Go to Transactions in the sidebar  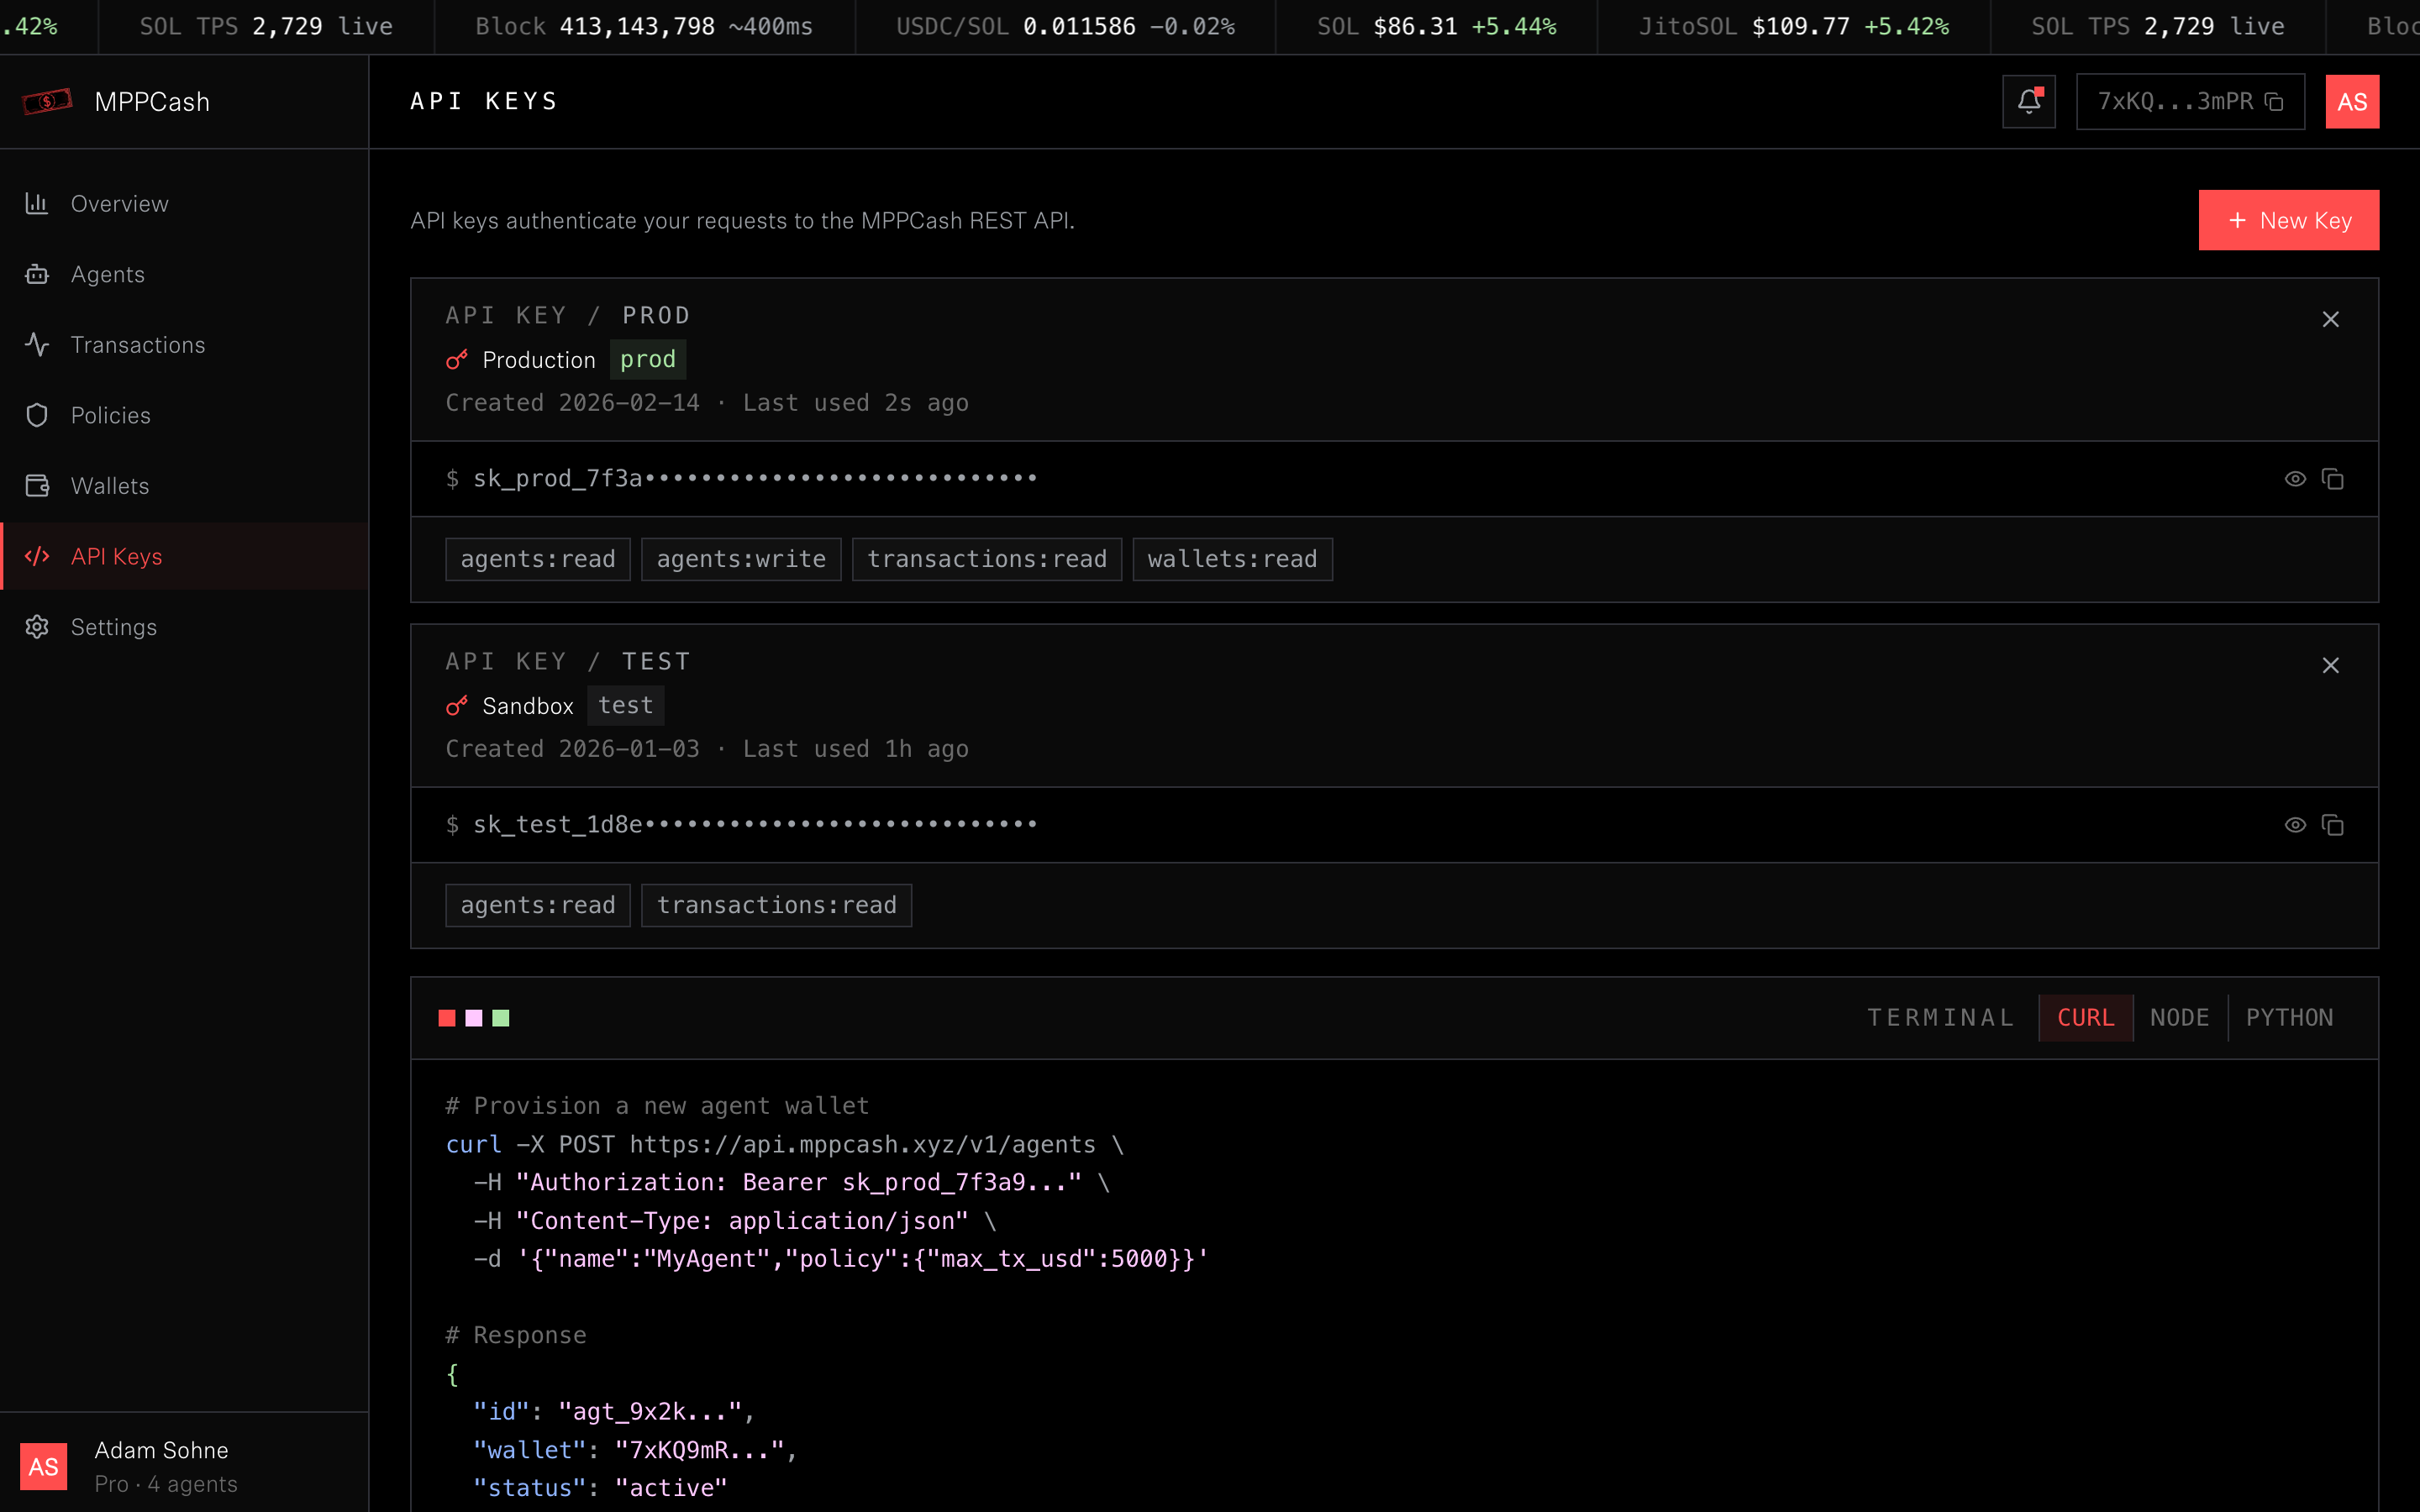[x=137, y=345]
